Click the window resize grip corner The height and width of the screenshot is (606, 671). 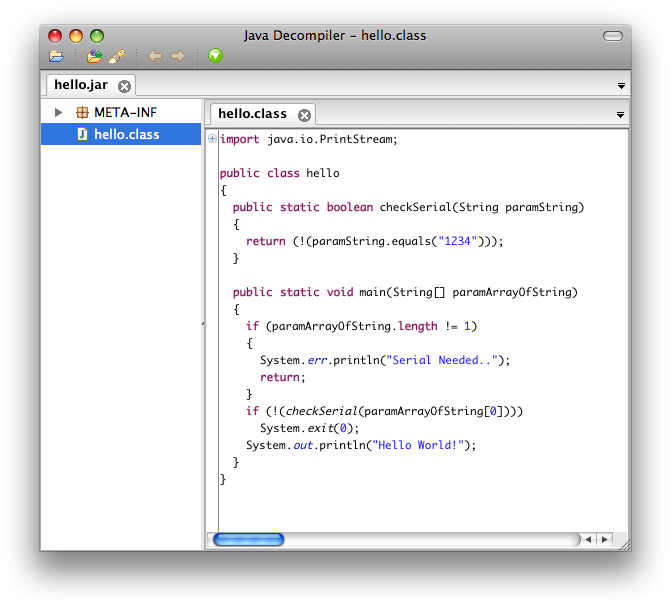coord(625,545)
